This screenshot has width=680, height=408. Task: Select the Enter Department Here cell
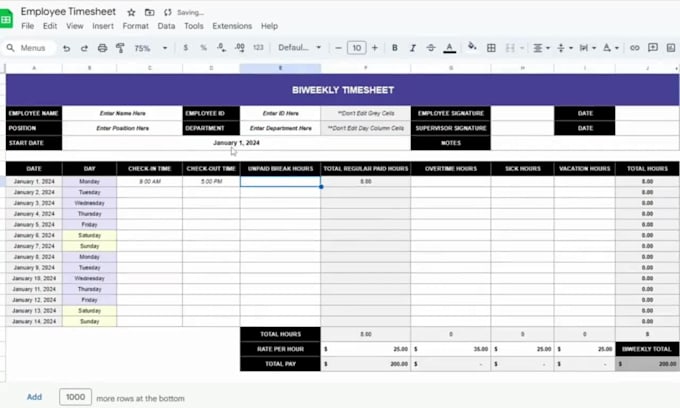280,128
